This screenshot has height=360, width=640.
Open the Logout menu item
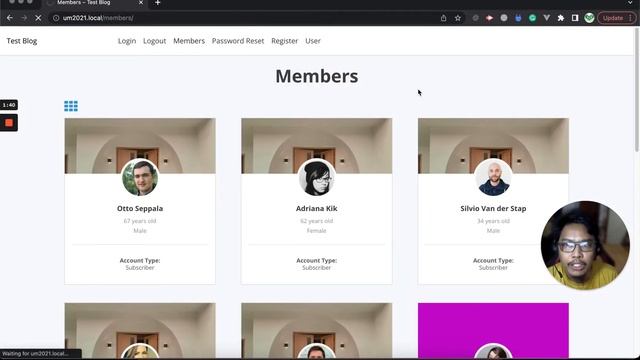tap(154, 41)
